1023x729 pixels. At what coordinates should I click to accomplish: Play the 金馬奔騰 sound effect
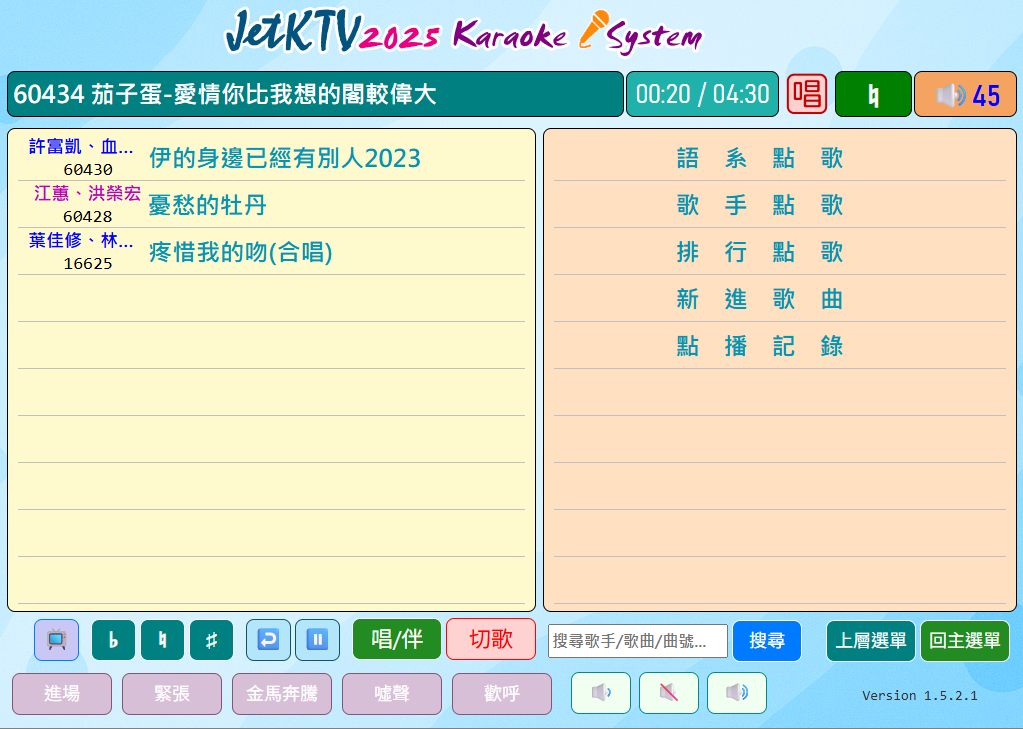pyautogui.click(x=282, y=694)
